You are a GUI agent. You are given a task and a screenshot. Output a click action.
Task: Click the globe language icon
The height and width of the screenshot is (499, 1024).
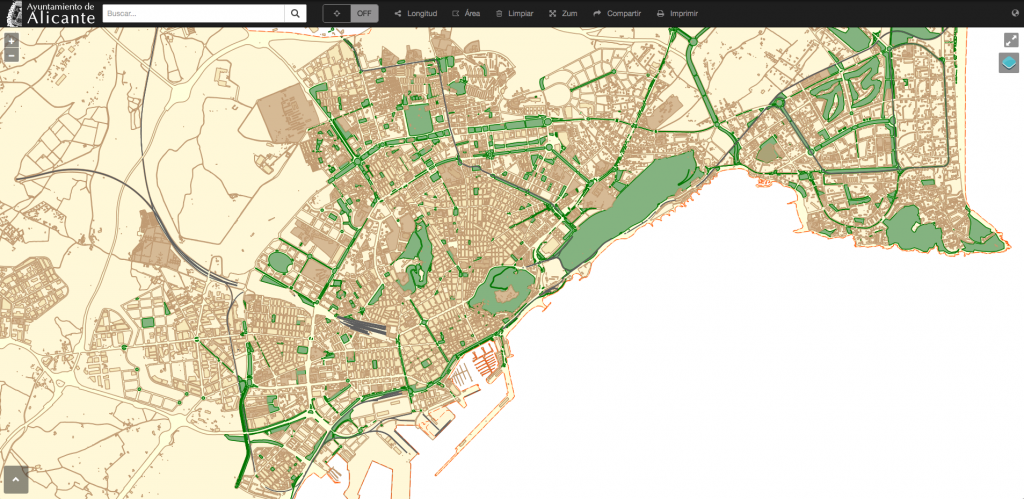coord(1015,14)
